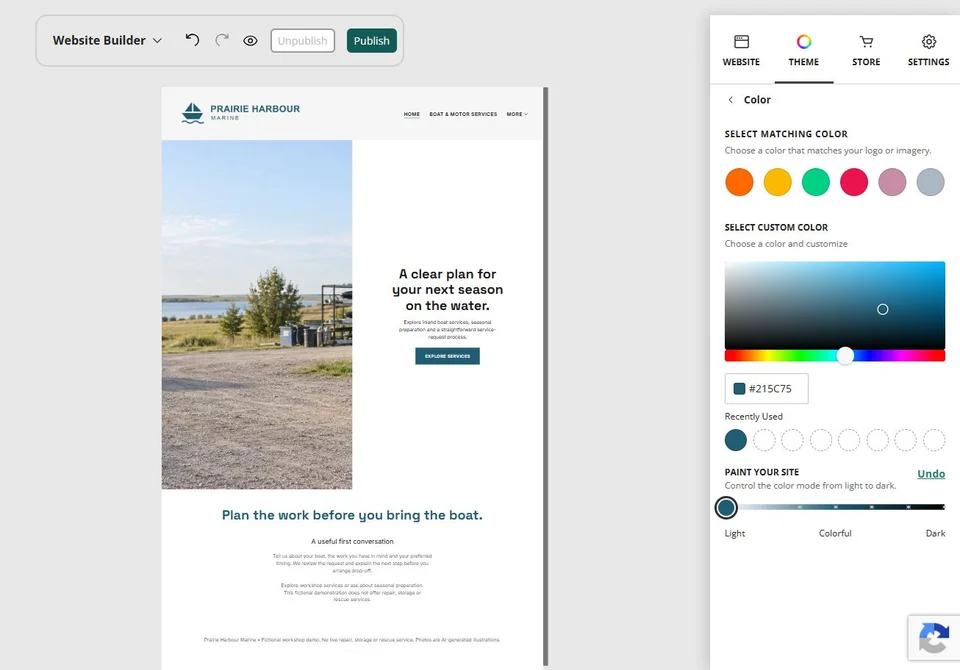Click Home in the site preview navigation
960x670 pixels.
click(411, 114)
